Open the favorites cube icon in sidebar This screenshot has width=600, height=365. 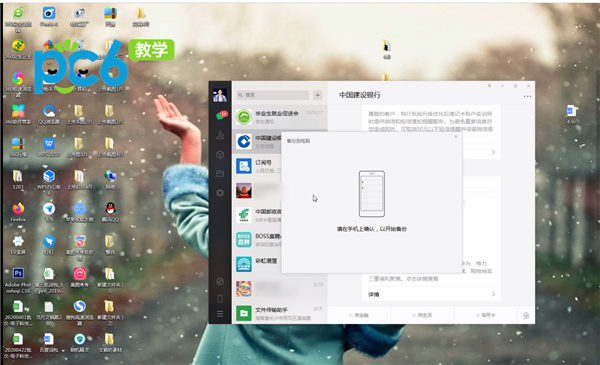220,155
